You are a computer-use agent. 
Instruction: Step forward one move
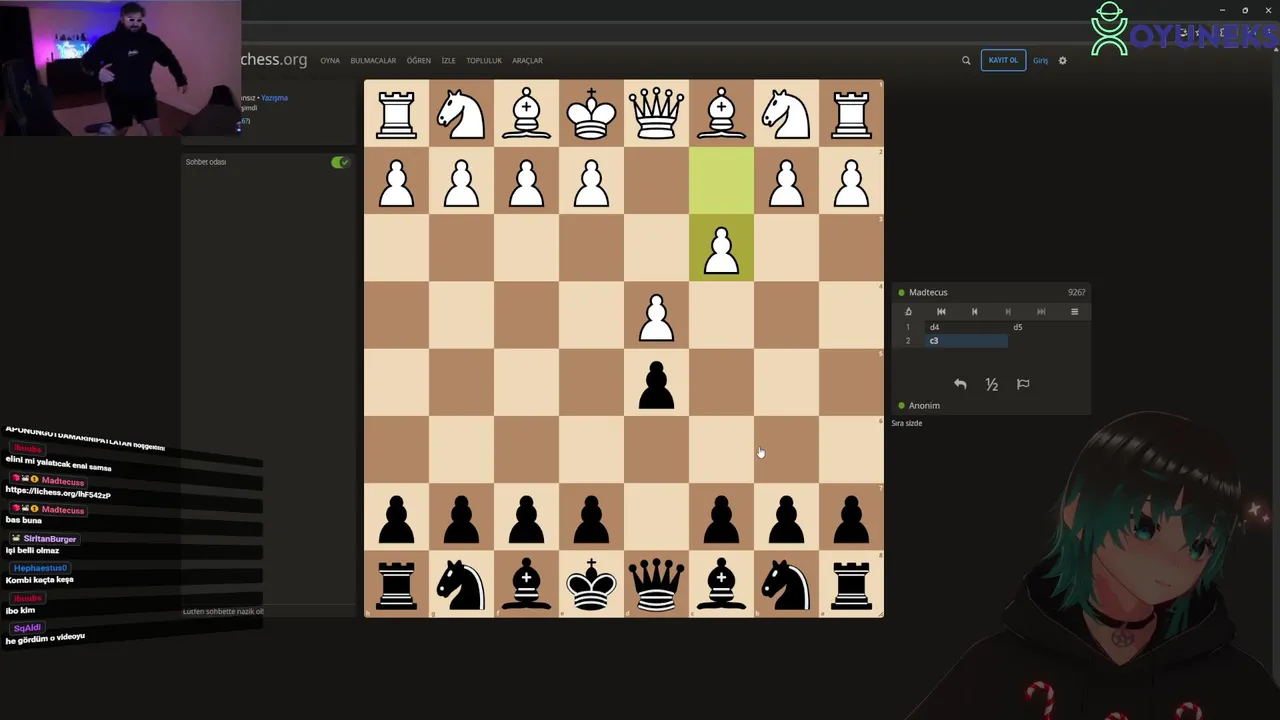1008,312
